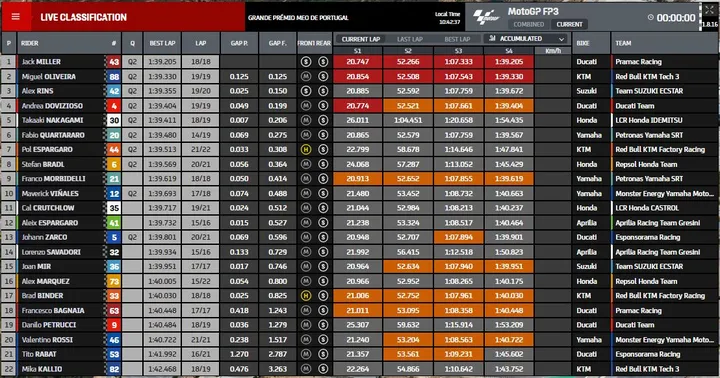
Task: Select rider Andrea DOVIZIOSO name
Action: pos(52,106)
